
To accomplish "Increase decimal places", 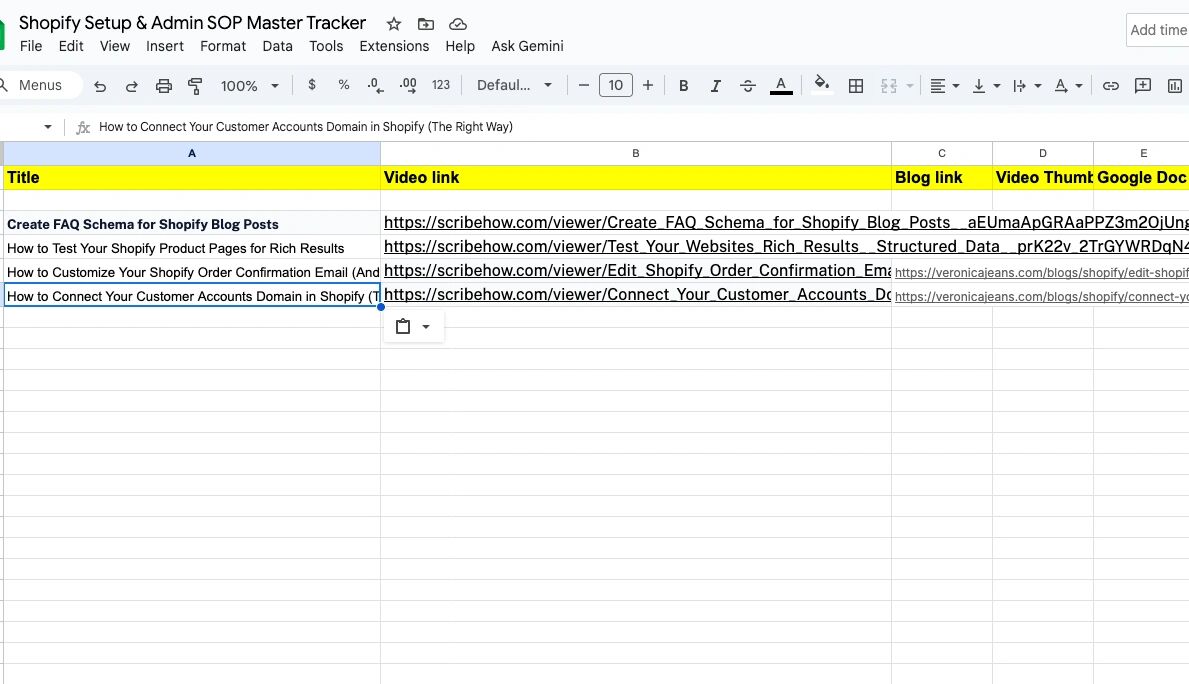I will [408, 86].
